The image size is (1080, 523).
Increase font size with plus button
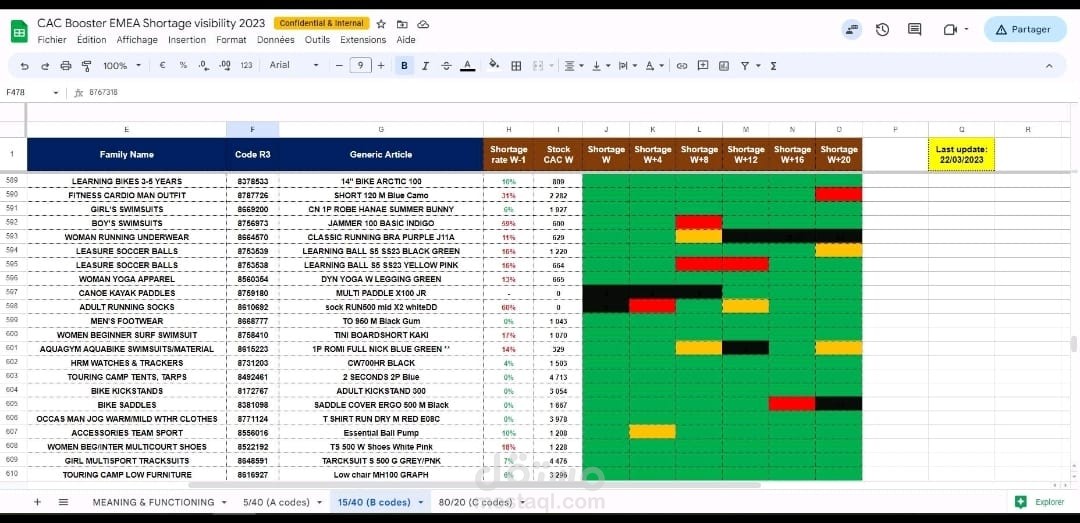tap(381, 65)
